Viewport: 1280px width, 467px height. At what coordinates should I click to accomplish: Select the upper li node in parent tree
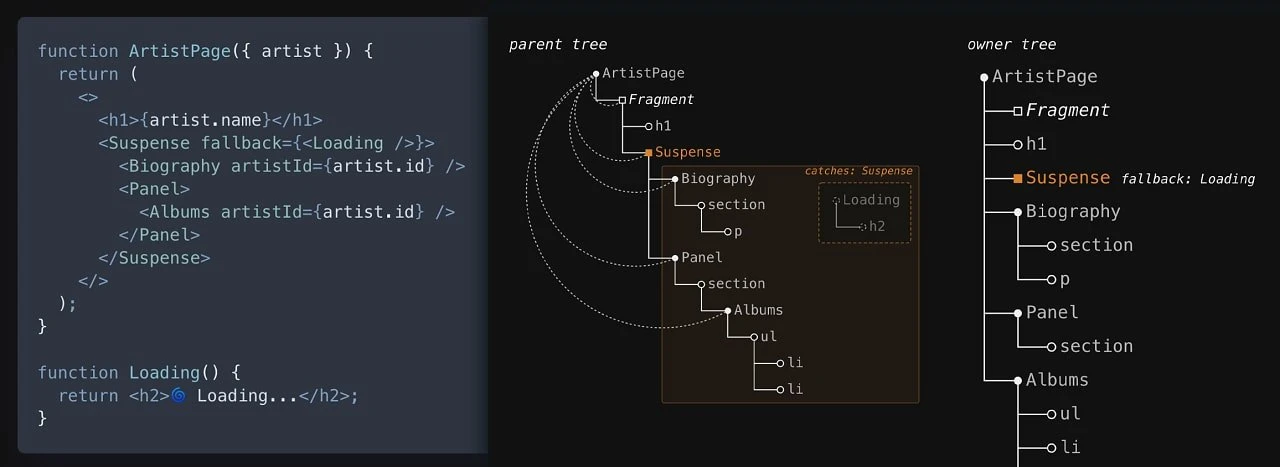[794, 363]
